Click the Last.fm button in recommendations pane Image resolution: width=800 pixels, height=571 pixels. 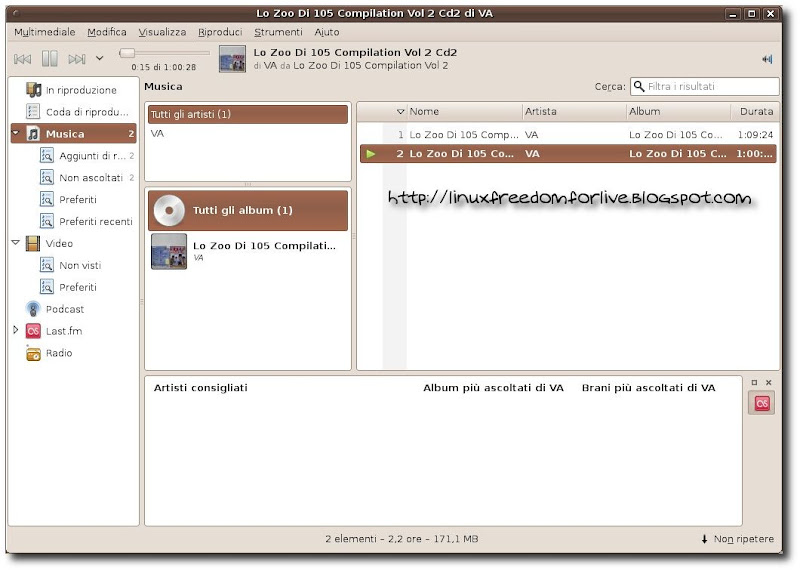(761, 403)
